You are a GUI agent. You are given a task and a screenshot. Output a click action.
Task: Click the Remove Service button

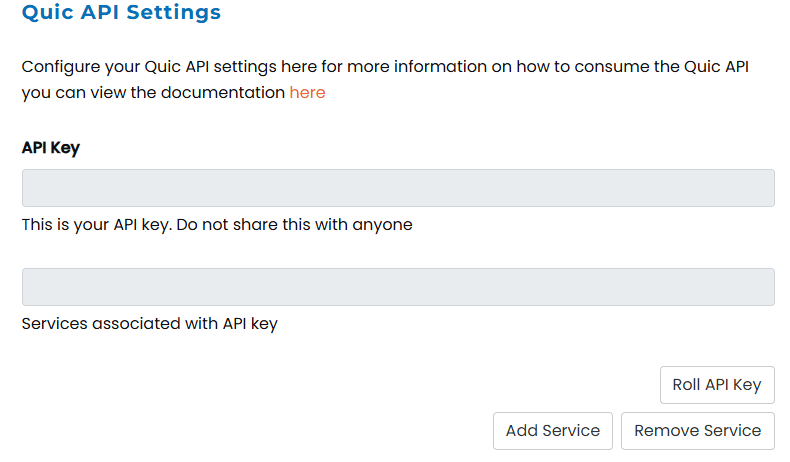tap(697, 431)
